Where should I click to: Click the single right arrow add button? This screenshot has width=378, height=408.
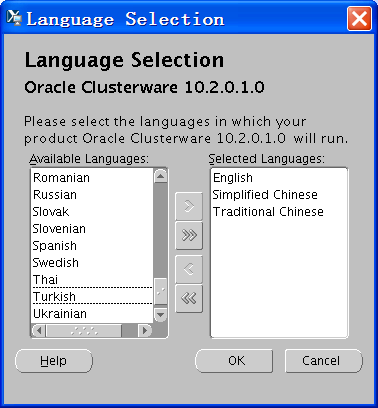189,206
